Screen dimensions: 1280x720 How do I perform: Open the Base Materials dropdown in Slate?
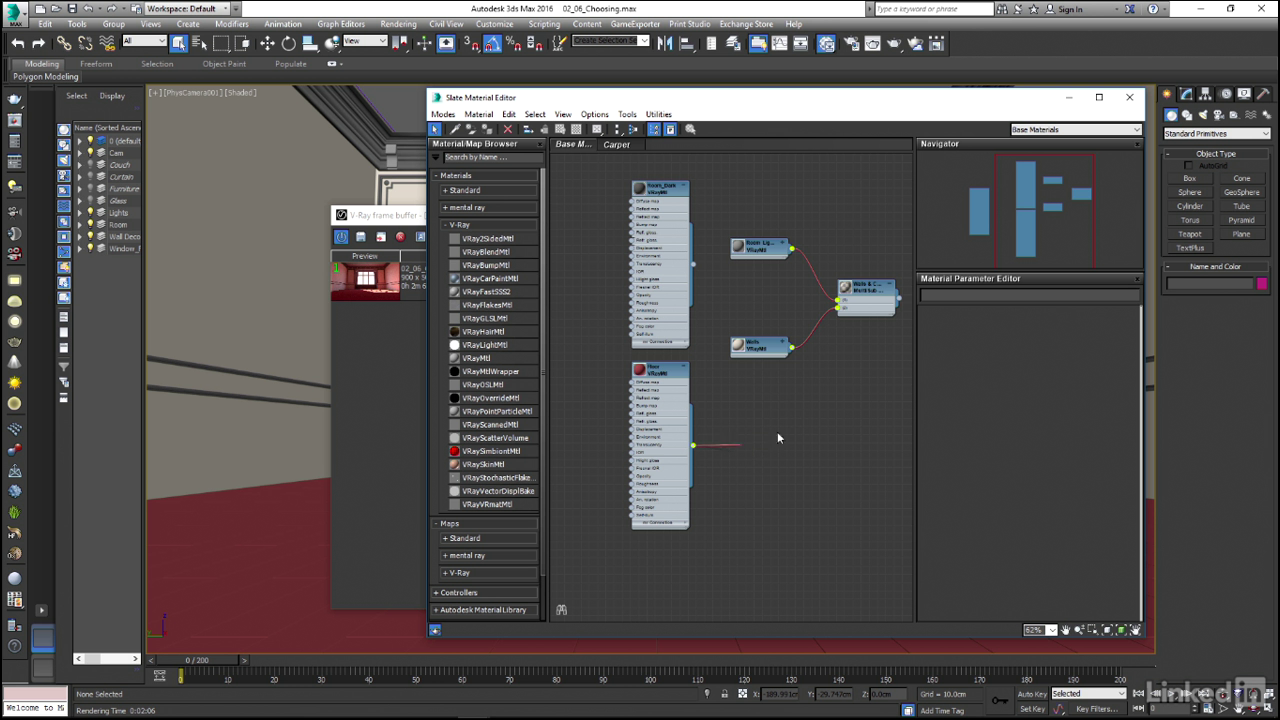1076,129
